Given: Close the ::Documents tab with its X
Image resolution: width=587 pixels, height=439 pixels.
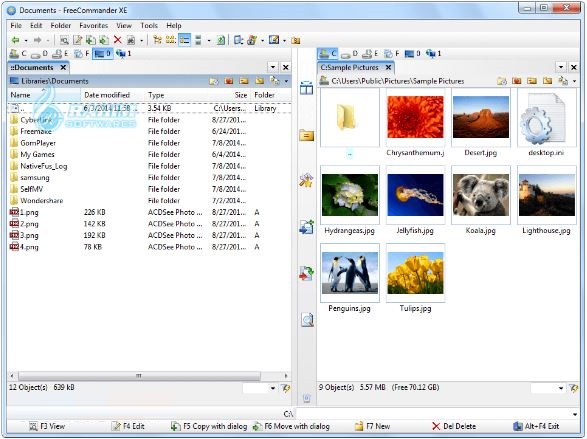Looking at the screenshot, I should pos(63,67).
